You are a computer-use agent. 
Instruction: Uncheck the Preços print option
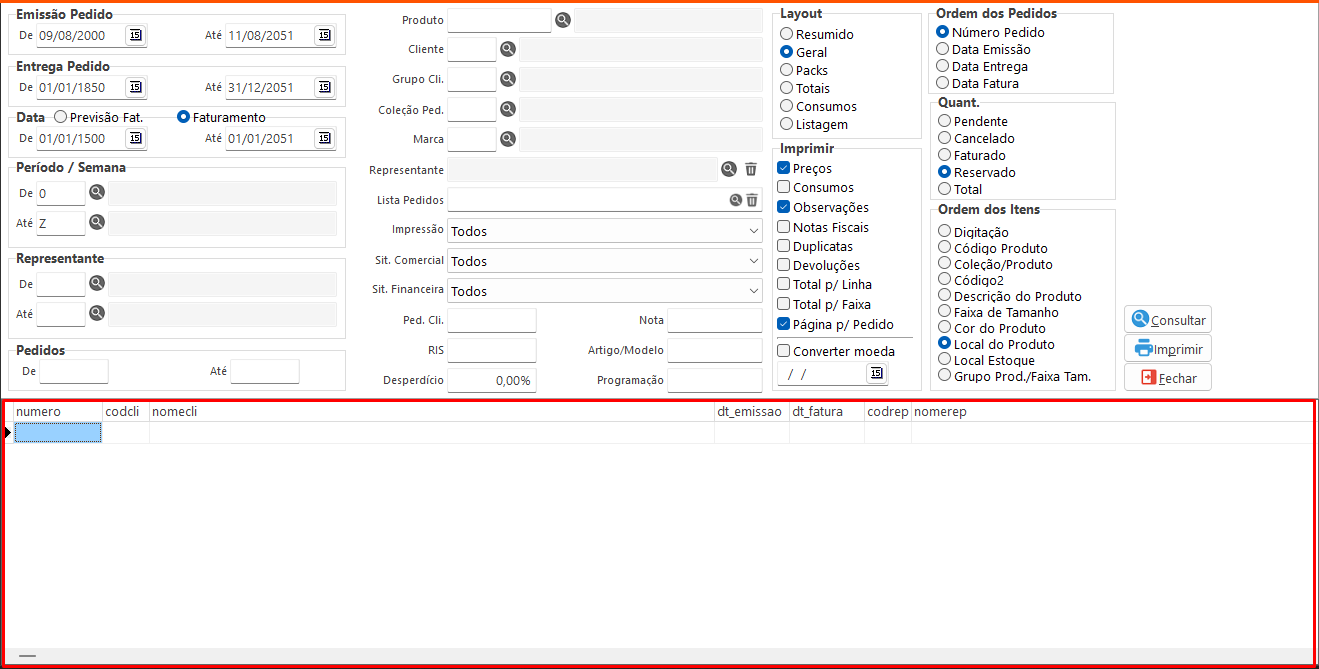click(x=784, y=169)
